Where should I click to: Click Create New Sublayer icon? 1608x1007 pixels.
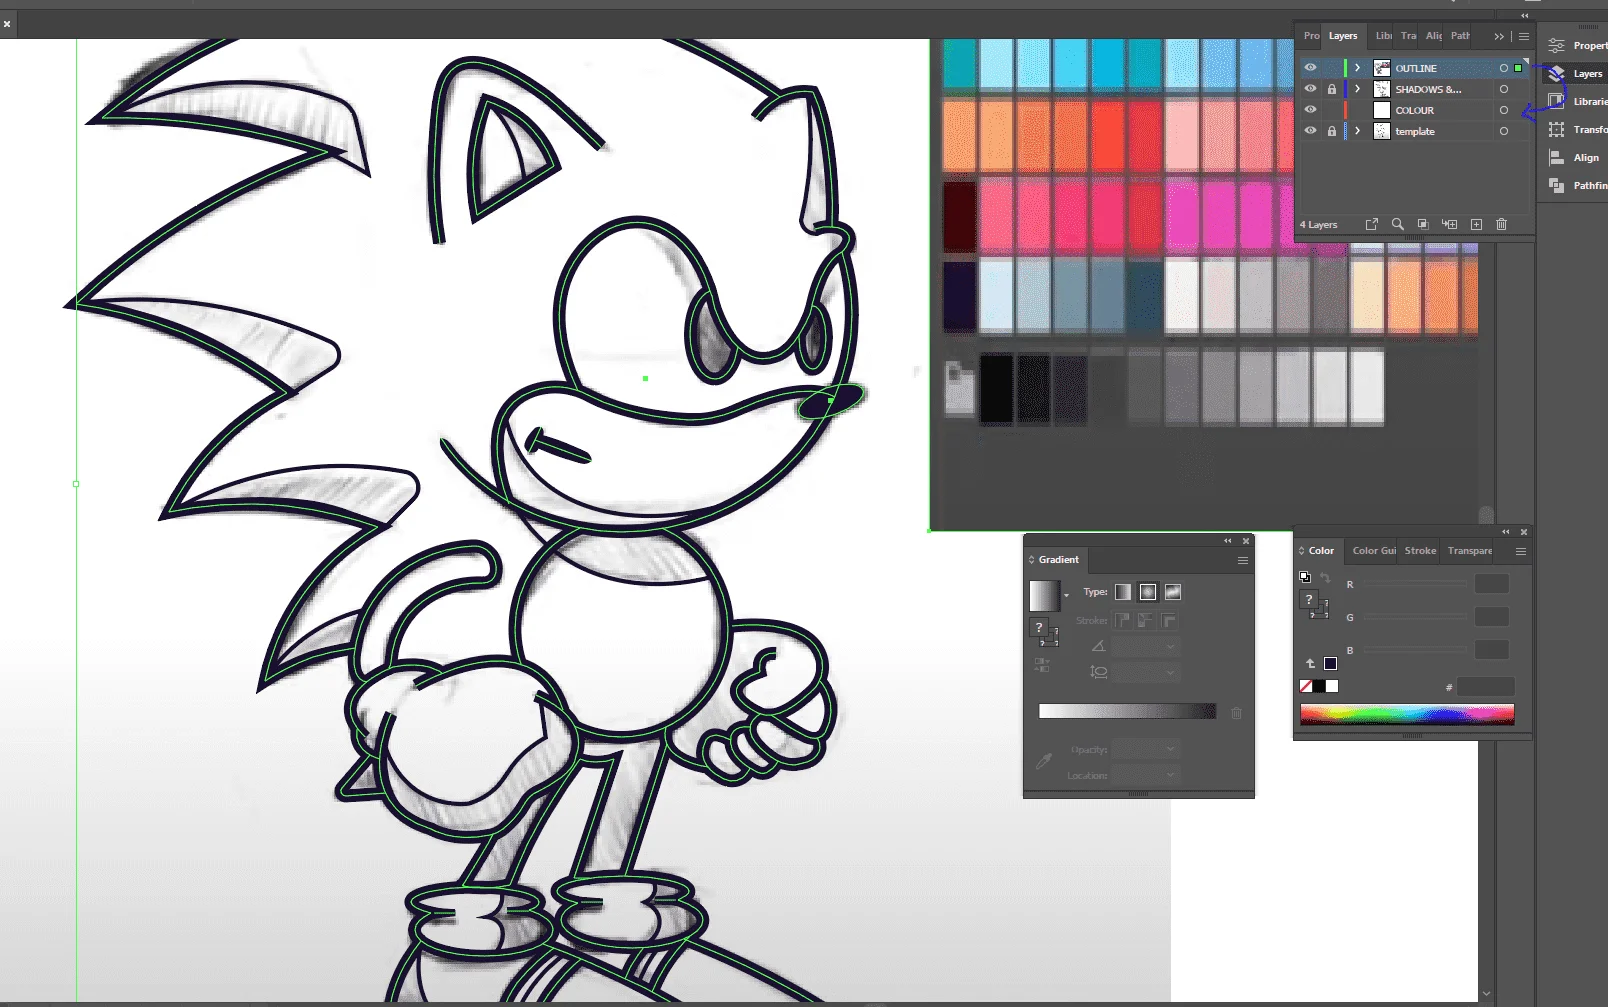(x=1449, y=225)
